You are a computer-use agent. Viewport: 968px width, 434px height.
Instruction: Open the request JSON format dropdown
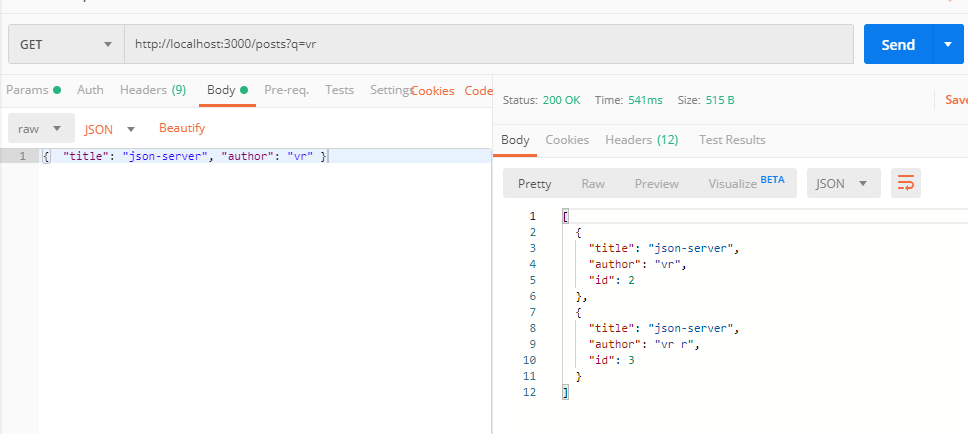click(110, 129)
